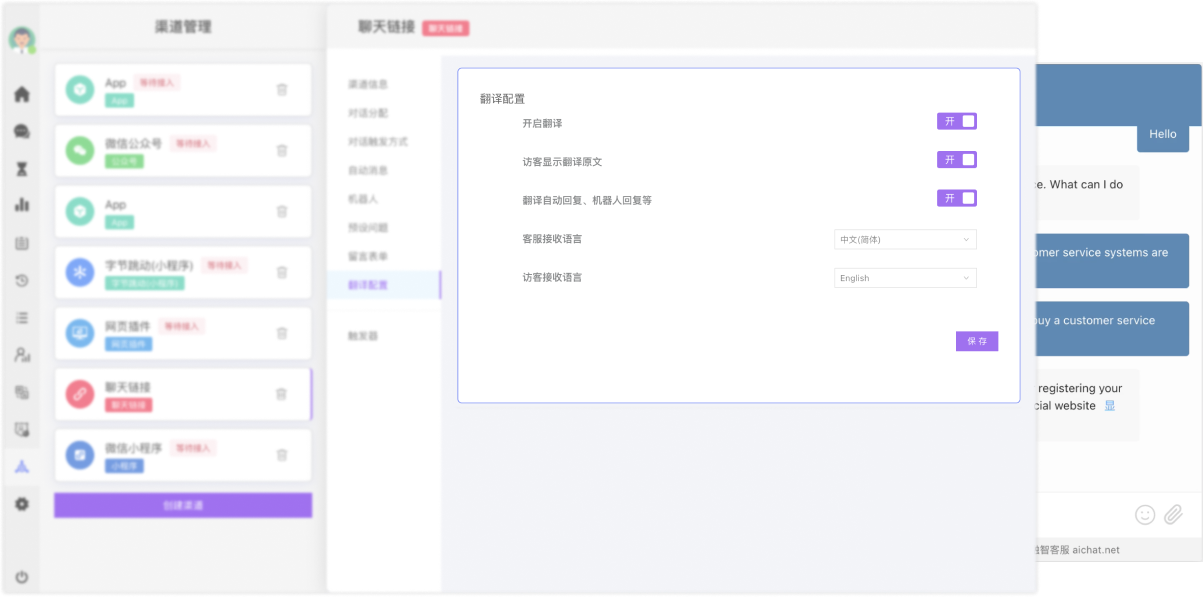Open the chat bubbles icon in sidebar
Screen dimensions: 1204x597
pyautogui.click(x=21, y=132)
